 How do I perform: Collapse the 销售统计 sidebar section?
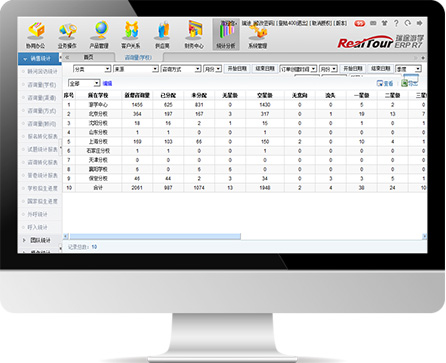click(39, 59)
